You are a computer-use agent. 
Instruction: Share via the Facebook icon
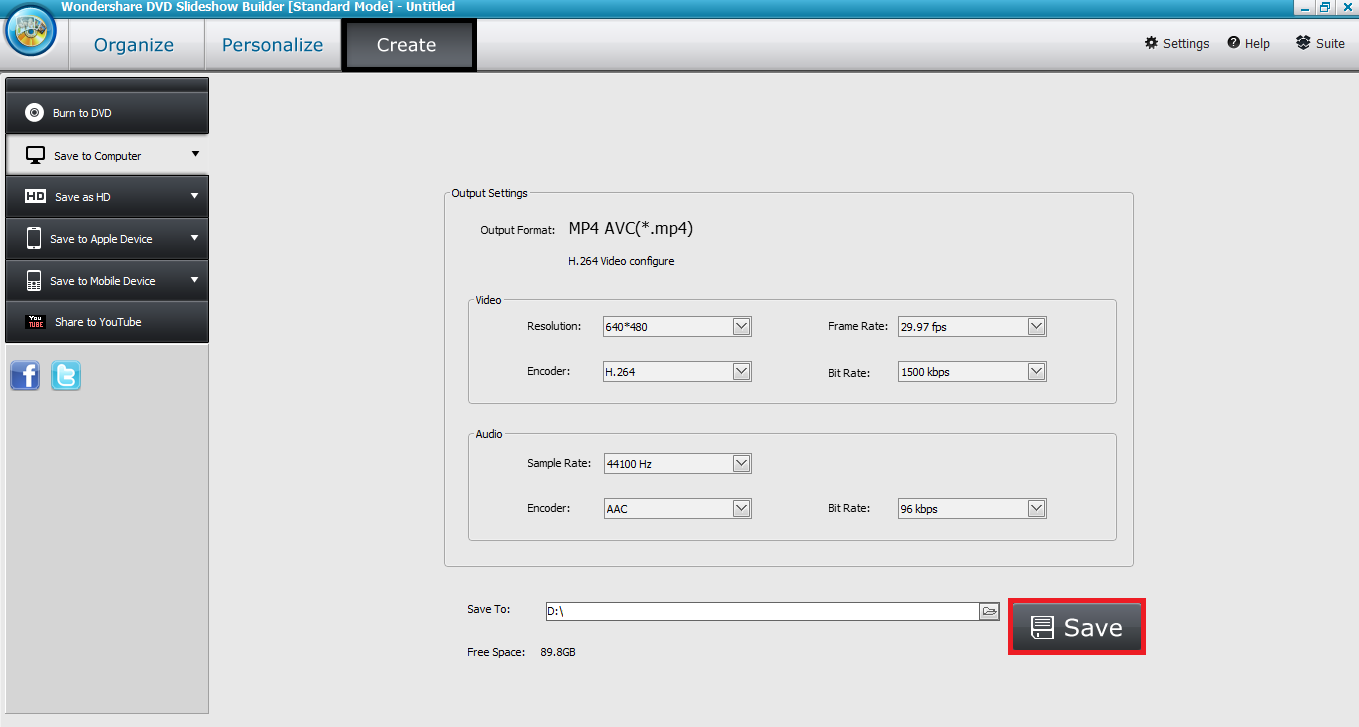(x=25, y=376)
